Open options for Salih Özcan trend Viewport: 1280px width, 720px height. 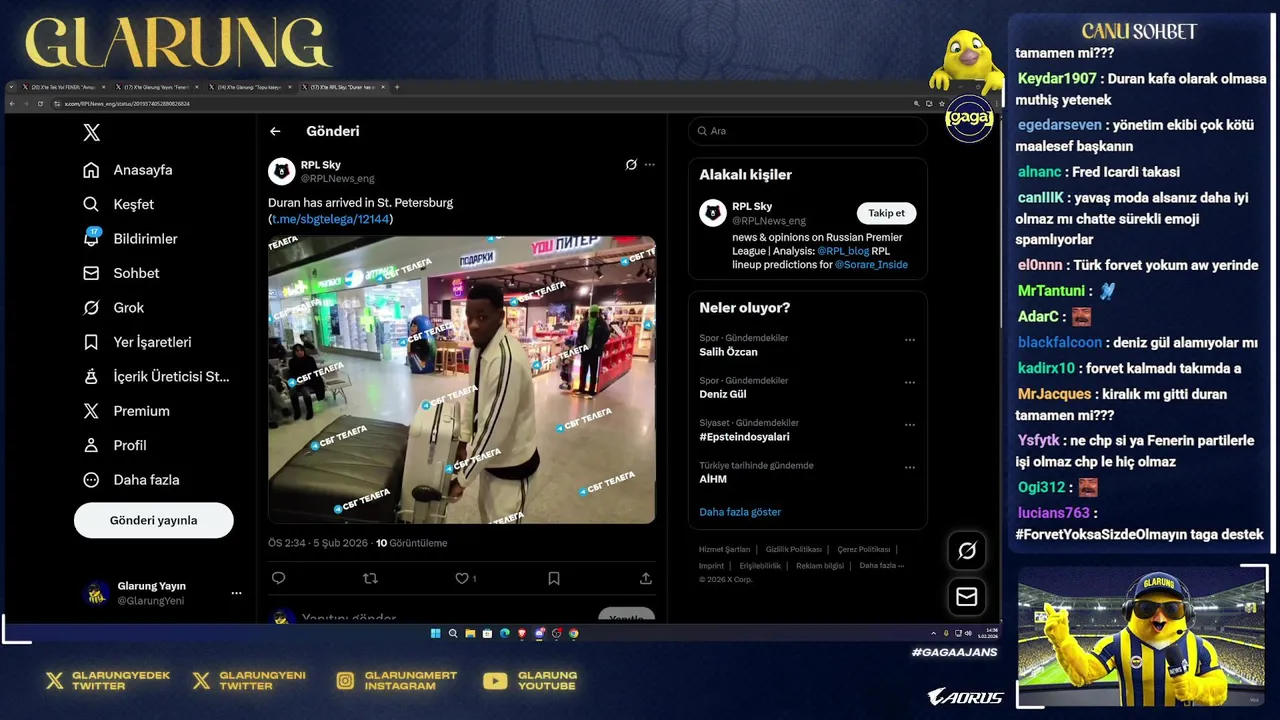(910, 340)
